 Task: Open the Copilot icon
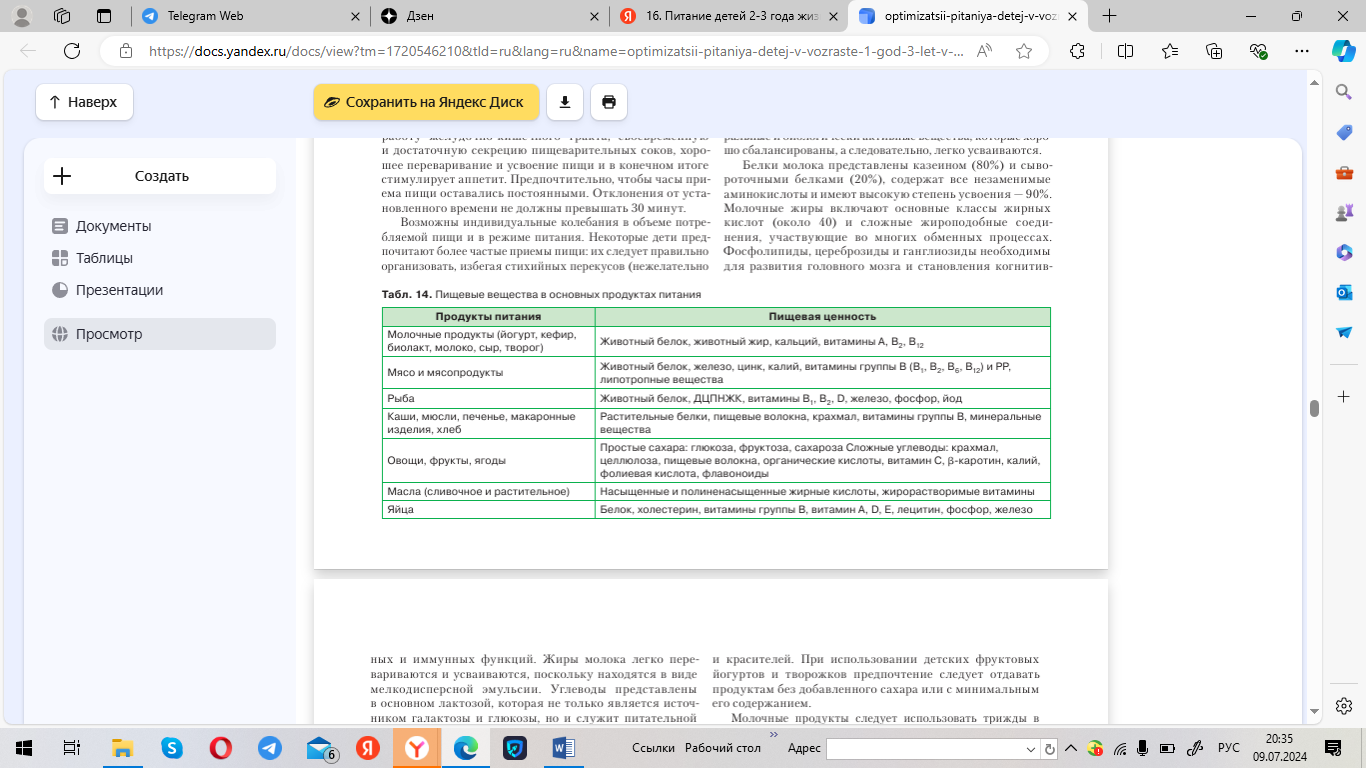(1343, 51)
